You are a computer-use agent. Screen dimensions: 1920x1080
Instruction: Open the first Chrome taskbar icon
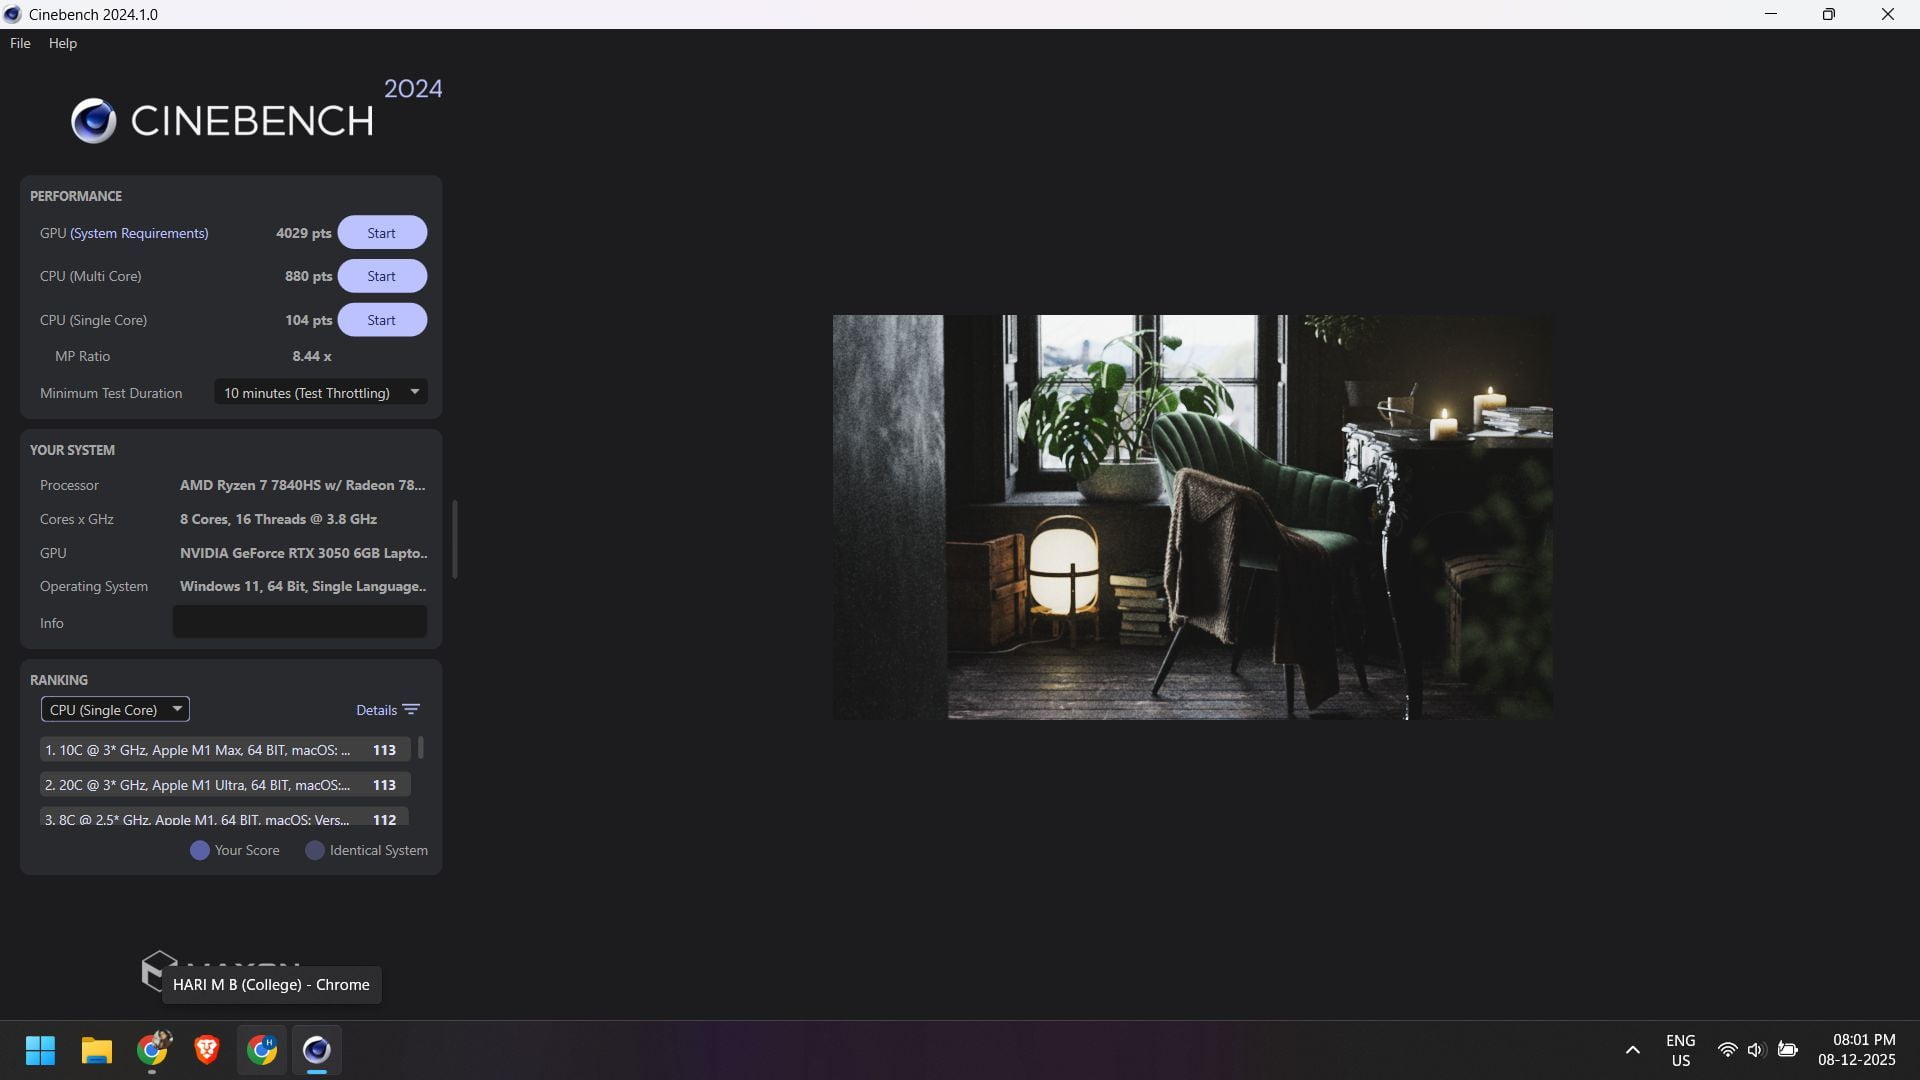click(x=152, y=1050)
